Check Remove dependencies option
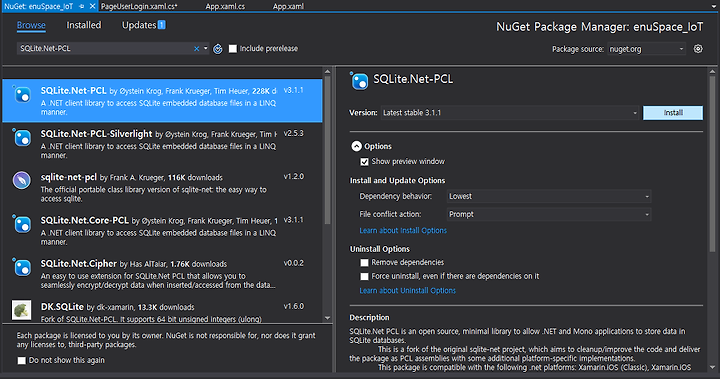This screenshot has width=720, height=379. click(364, 263)
